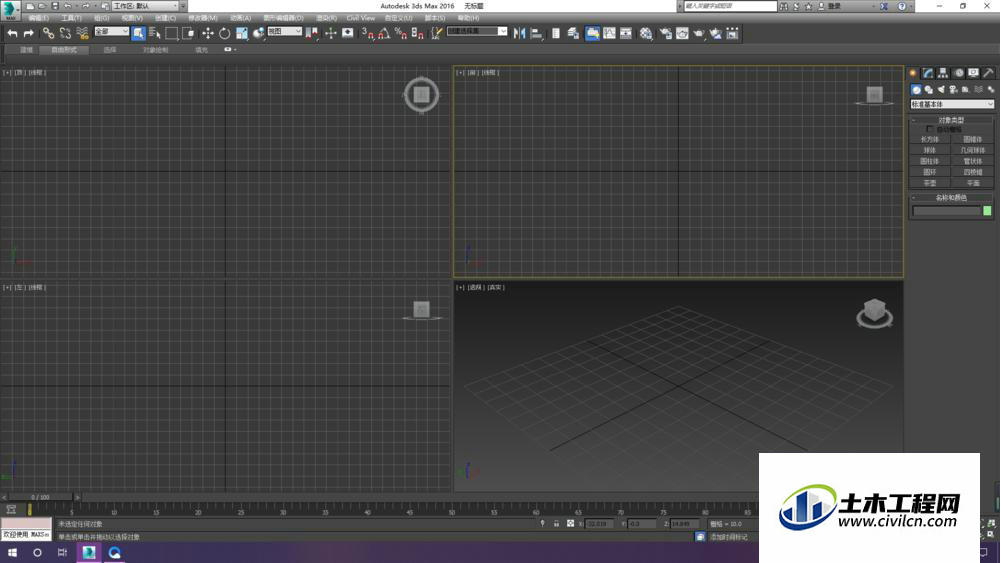Select Shapes category in Create panel
The image size is (1000, 563).
click(x=929, y=90)
